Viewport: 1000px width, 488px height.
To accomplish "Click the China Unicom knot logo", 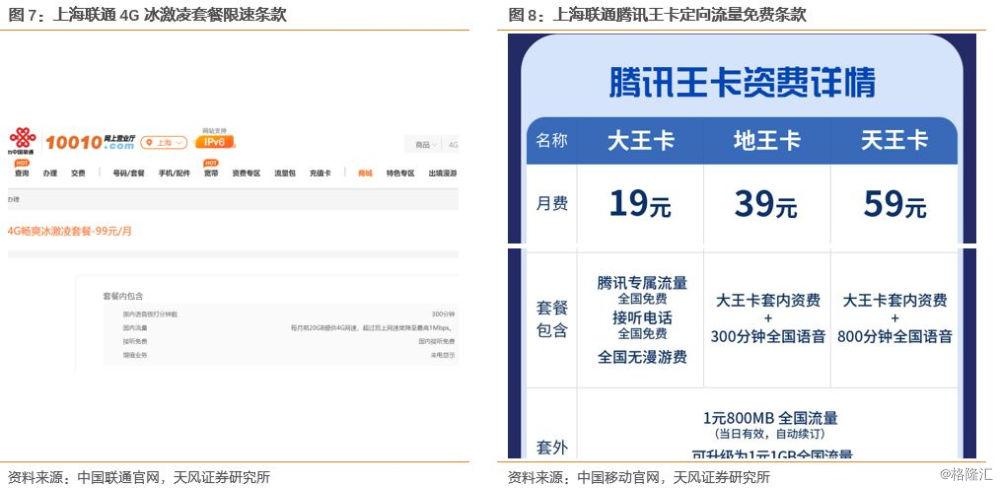I will pyautogui.click(x=22, y=139).
